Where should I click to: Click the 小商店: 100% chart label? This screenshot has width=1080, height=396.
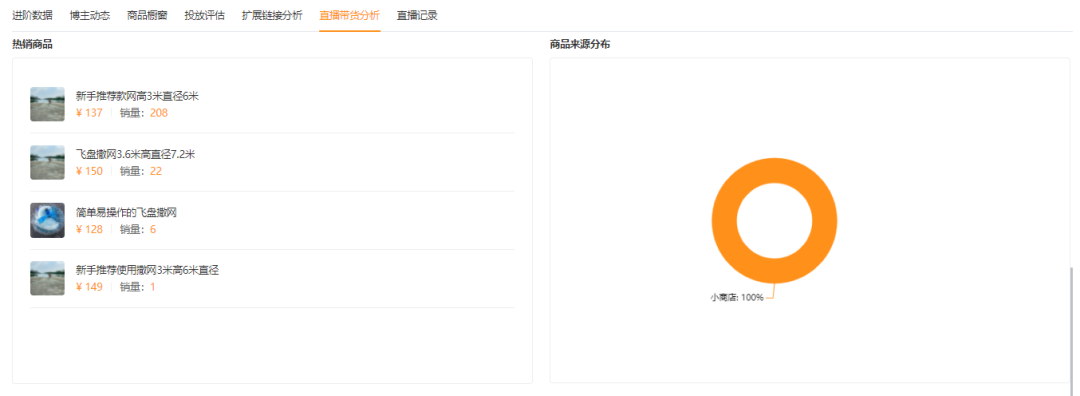coord(737,298)
